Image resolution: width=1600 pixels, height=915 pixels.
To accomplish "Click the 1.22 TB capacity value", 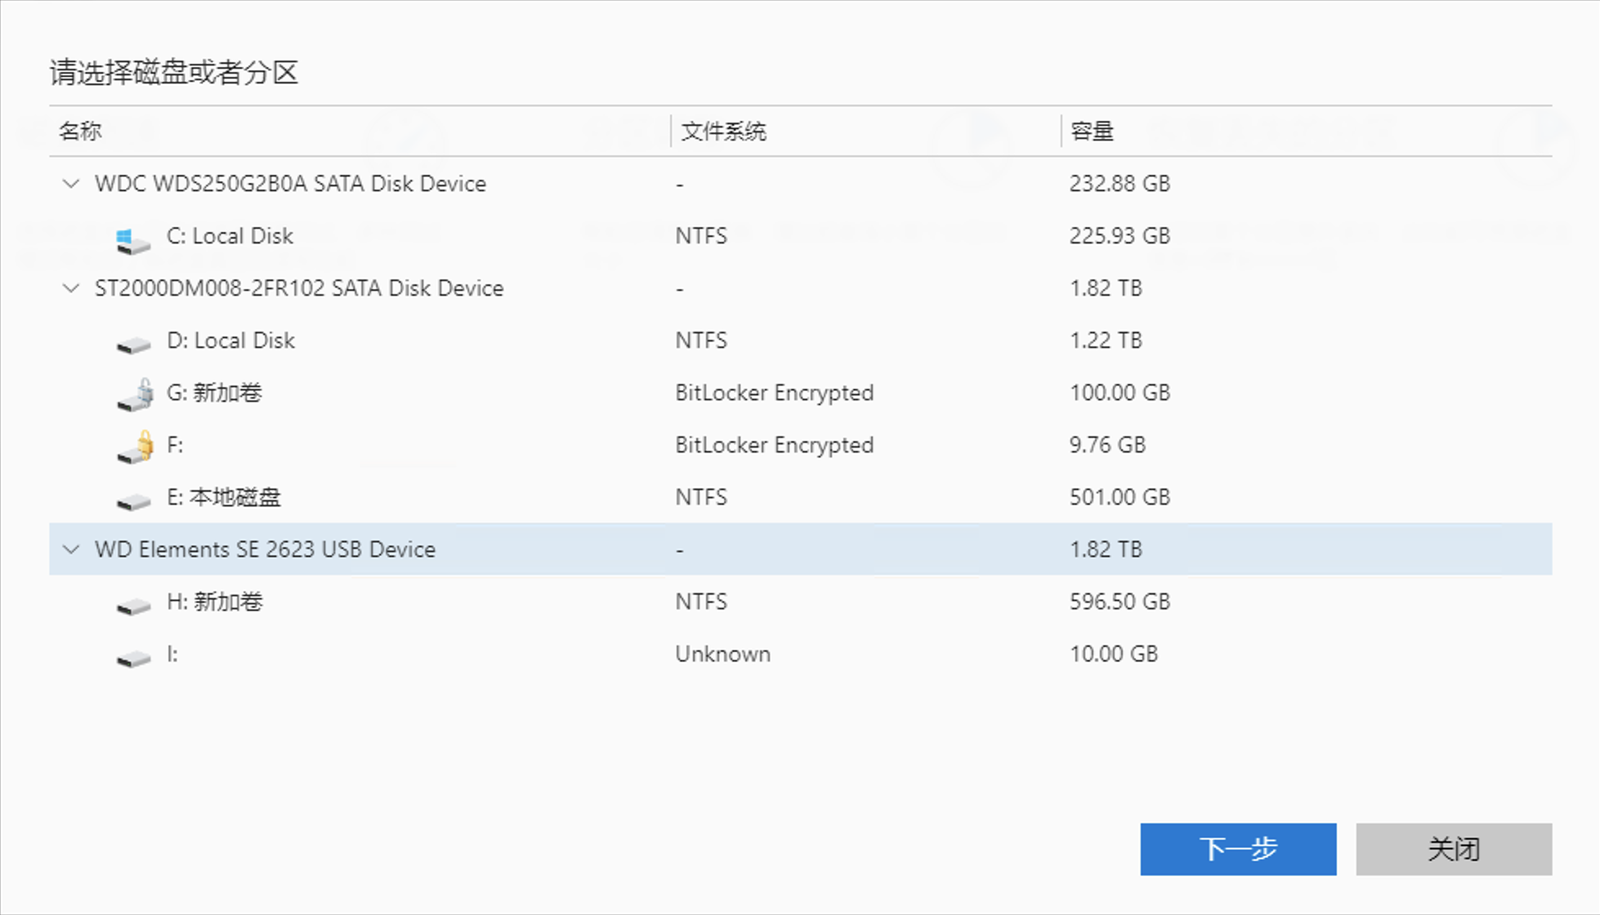I will click(x=1106, y=340).
